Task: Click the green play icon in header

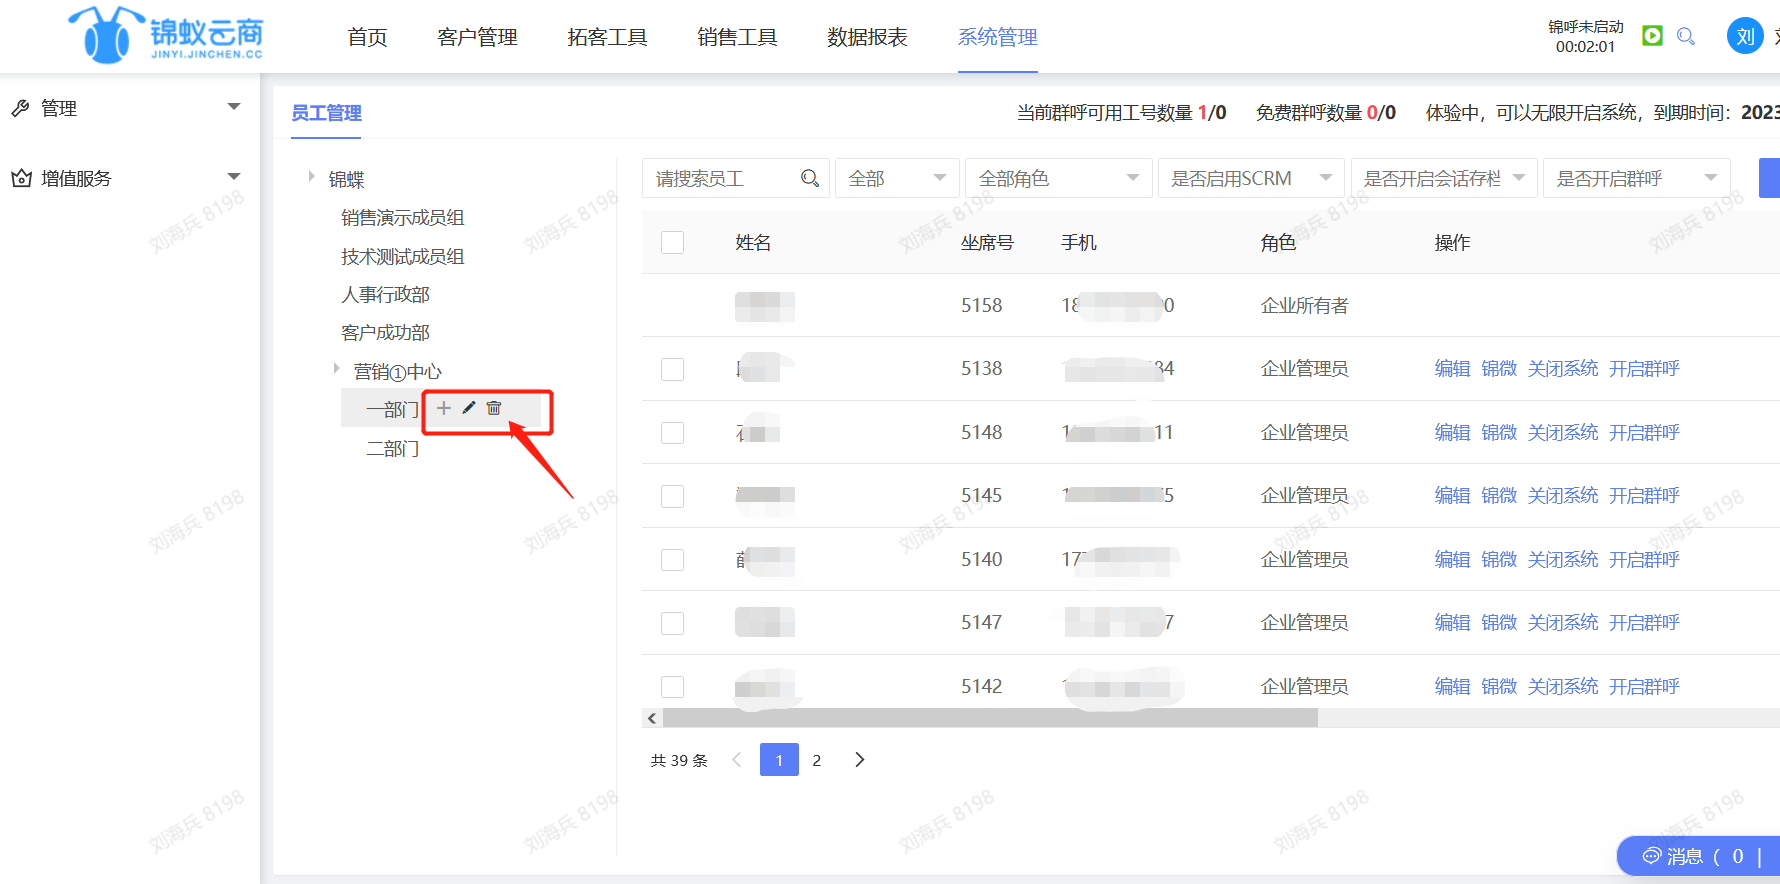Action: pyautogui.click(x=1653, y=36)
